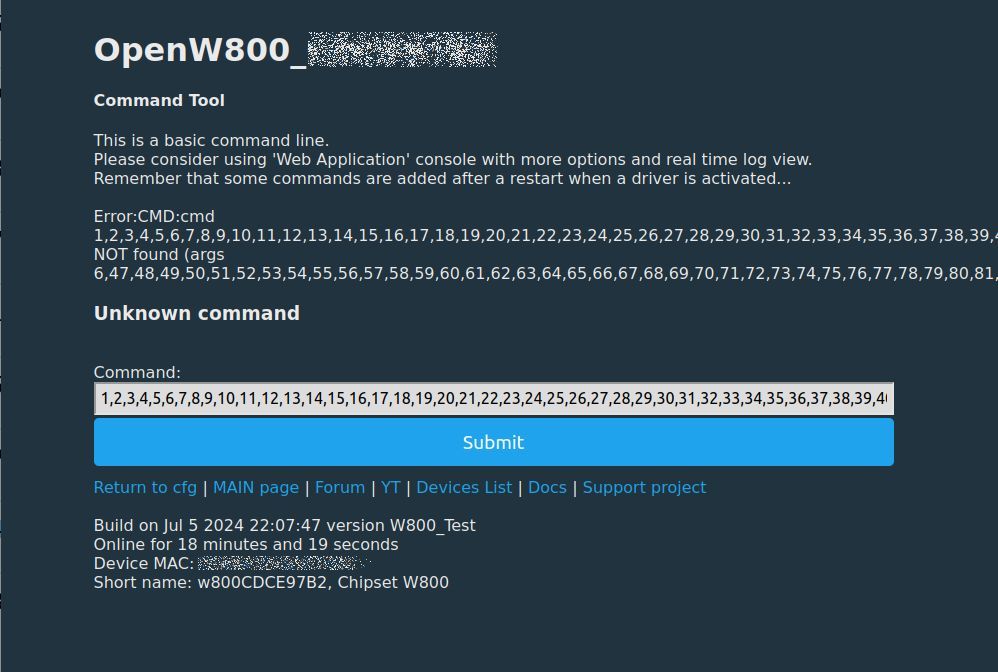Screen dimensions: 998x672
Task: Submit the entered command
Action: (x=493, y=442)
